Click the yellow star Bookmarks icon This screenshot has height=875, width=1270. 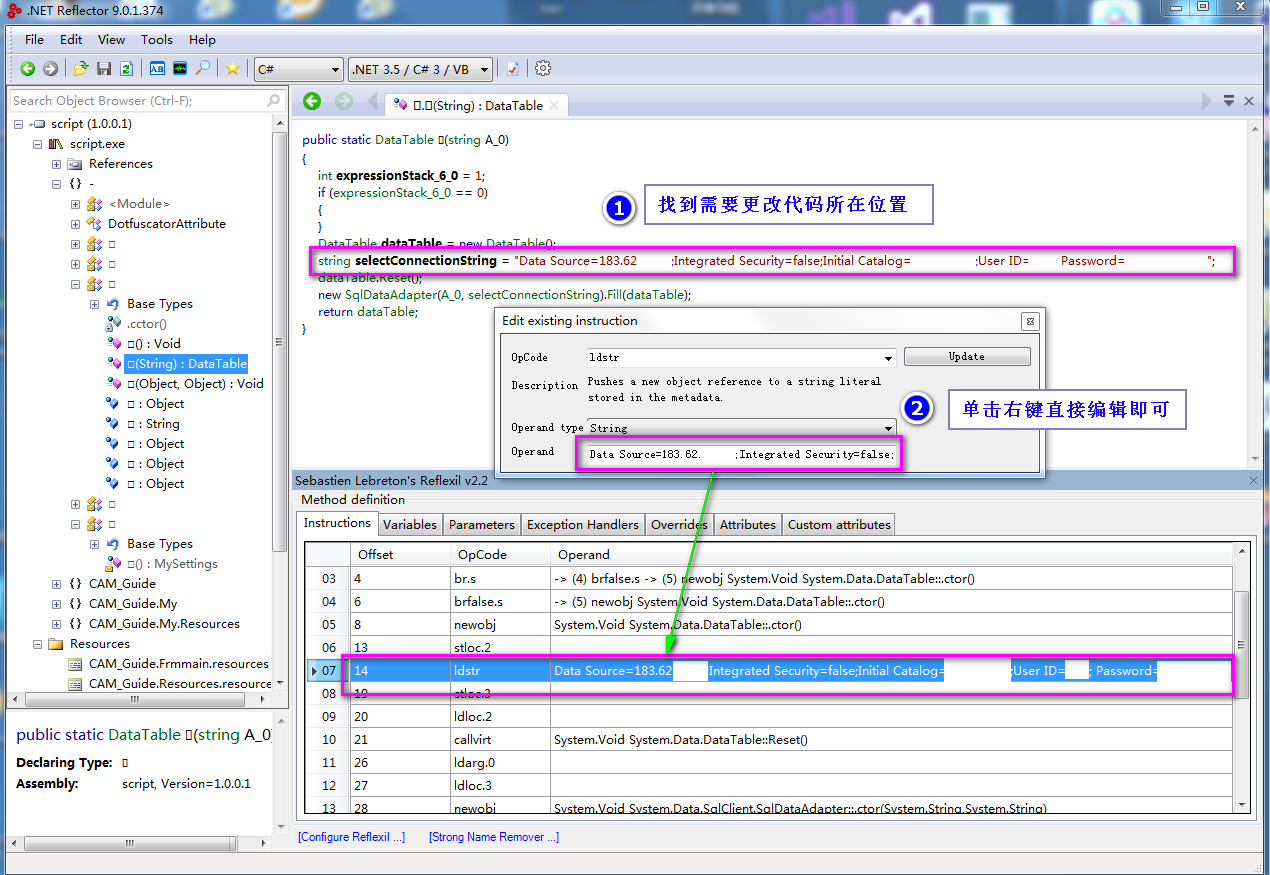click(x=232, y=69)
